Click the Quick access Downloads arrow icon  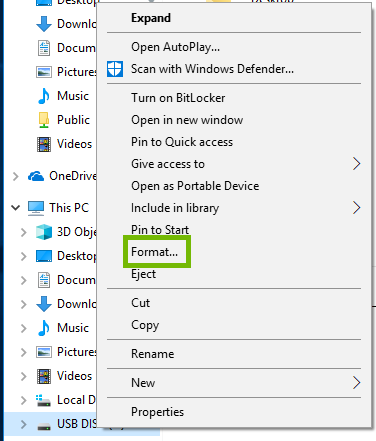click(44, 24)
